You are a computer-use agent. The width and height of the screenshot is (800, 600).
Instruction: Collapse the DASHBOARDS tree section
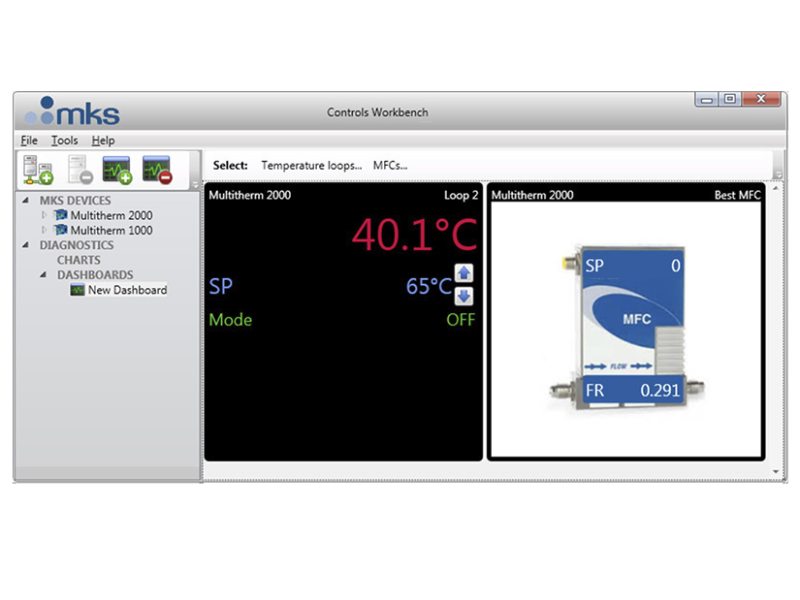pos(44,274)
